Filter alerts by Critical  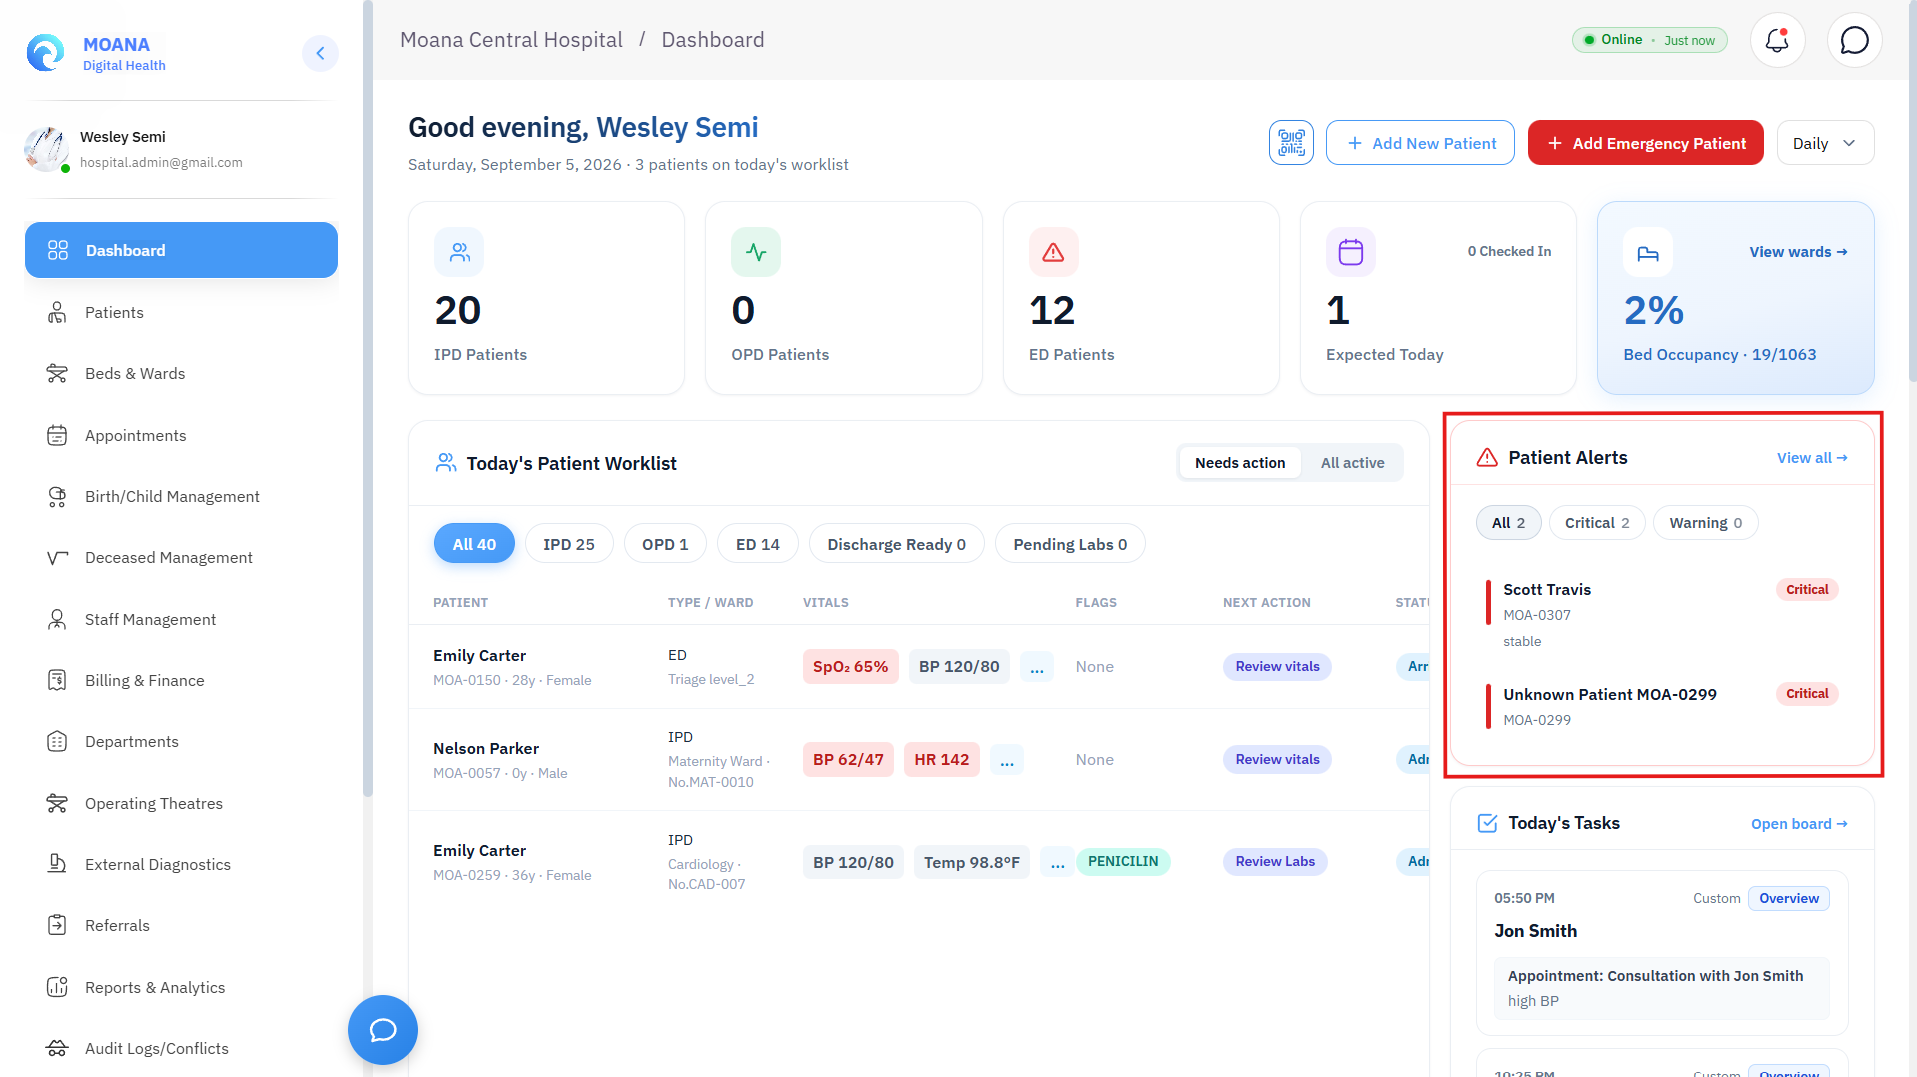[1597, 523]
